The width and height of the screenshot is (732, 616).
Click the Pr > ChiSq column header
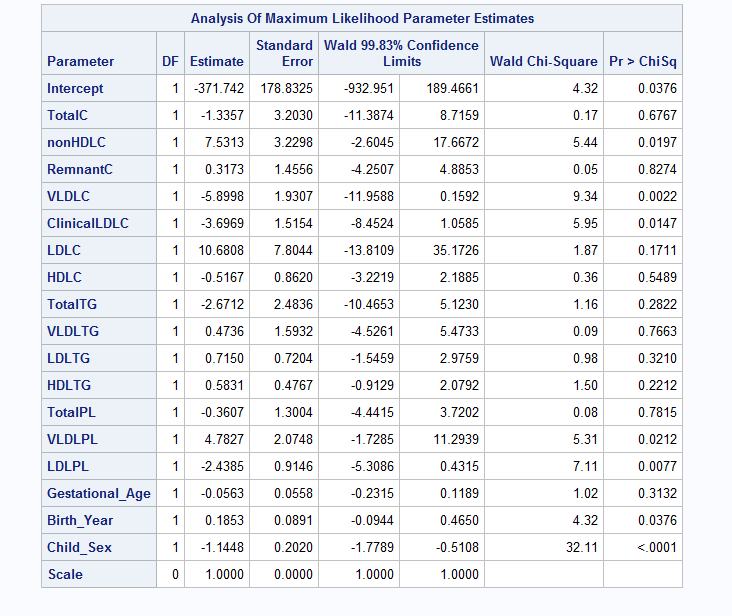coord(643,61)
